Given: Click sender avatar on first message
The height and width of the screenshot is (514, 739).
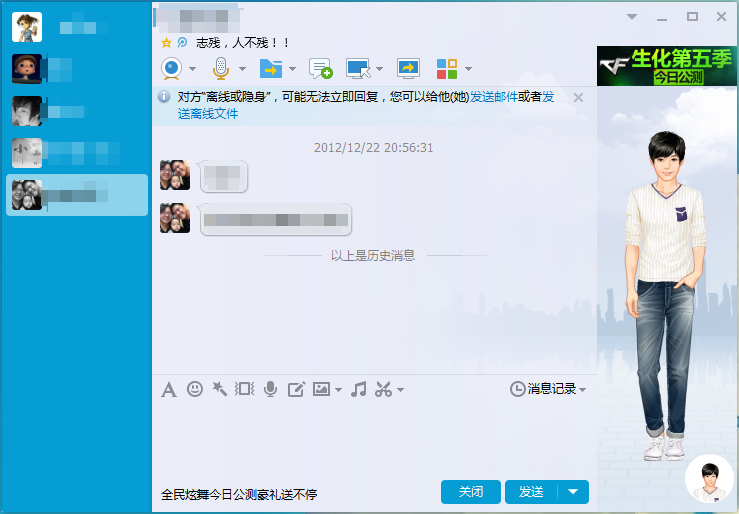Looking at the screenshot, I should 175,175.
